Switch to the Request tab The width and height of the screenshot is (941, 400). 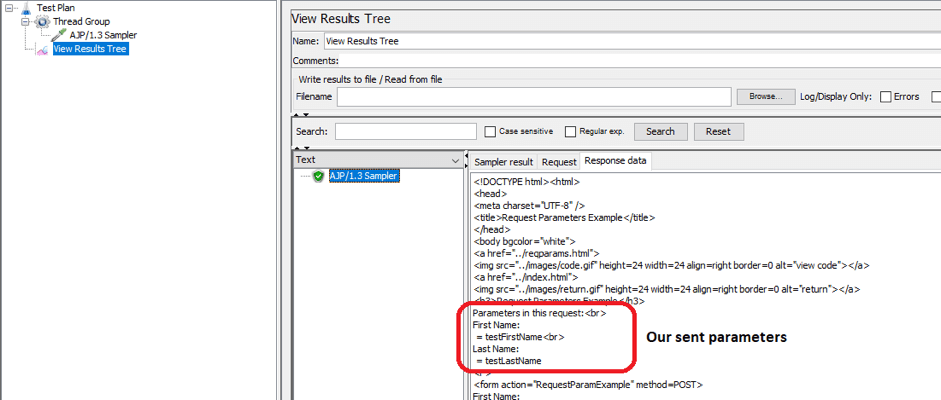tap(559, 161)
